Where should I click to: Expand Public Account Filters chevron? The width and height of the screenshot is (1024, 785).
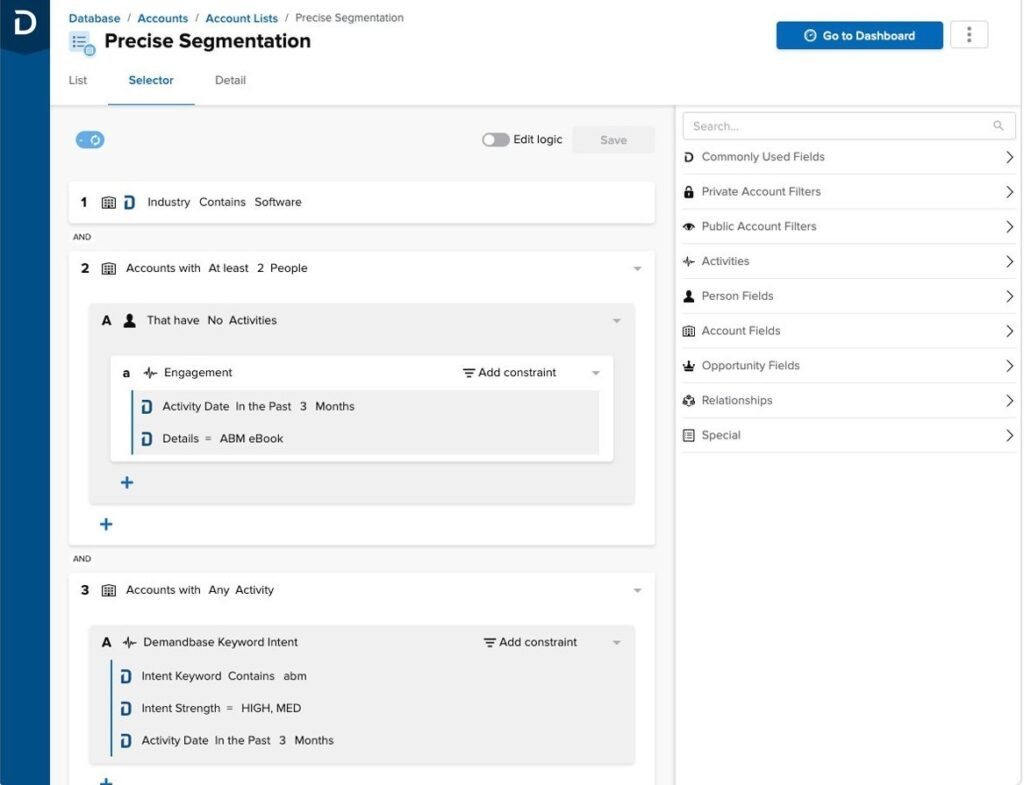(1009, 227)
